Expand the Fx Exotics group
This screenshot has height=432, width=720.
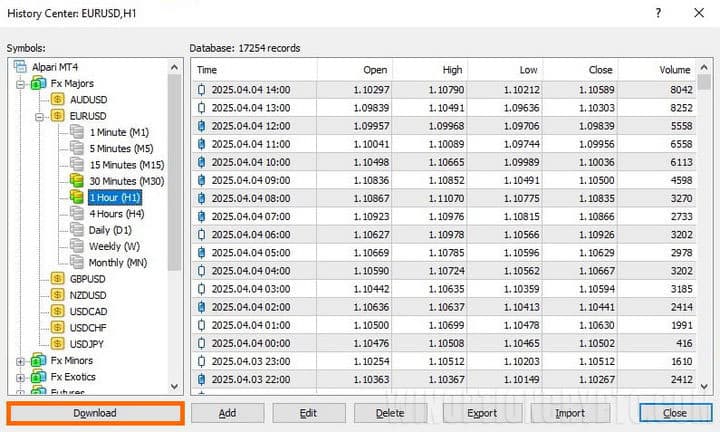coord(22,377)
